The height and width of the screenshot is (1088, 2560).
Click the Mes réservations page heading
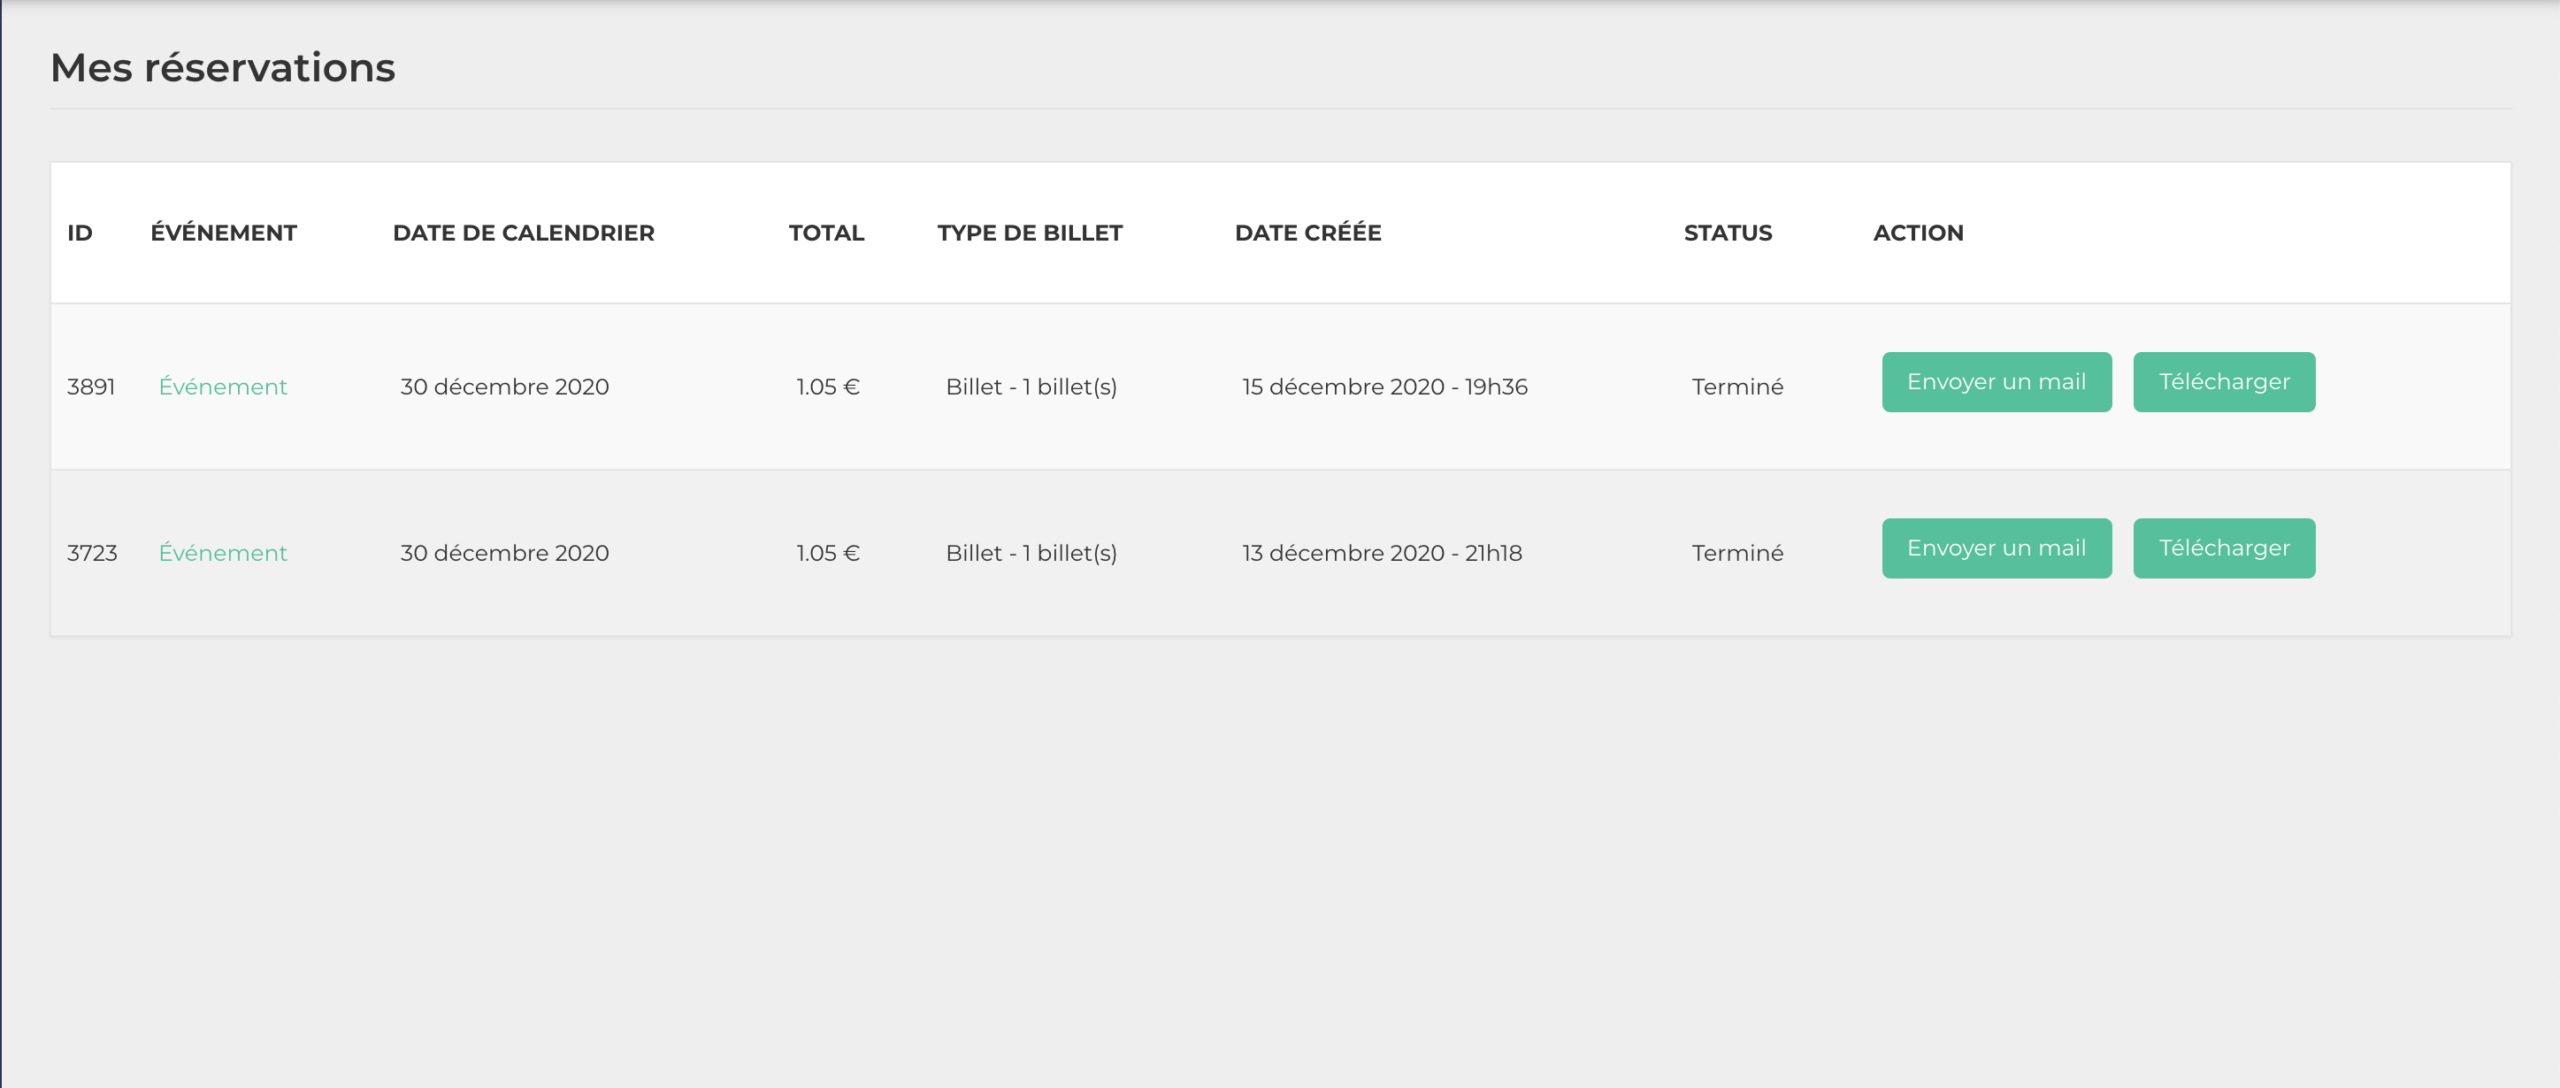(223, 68)
